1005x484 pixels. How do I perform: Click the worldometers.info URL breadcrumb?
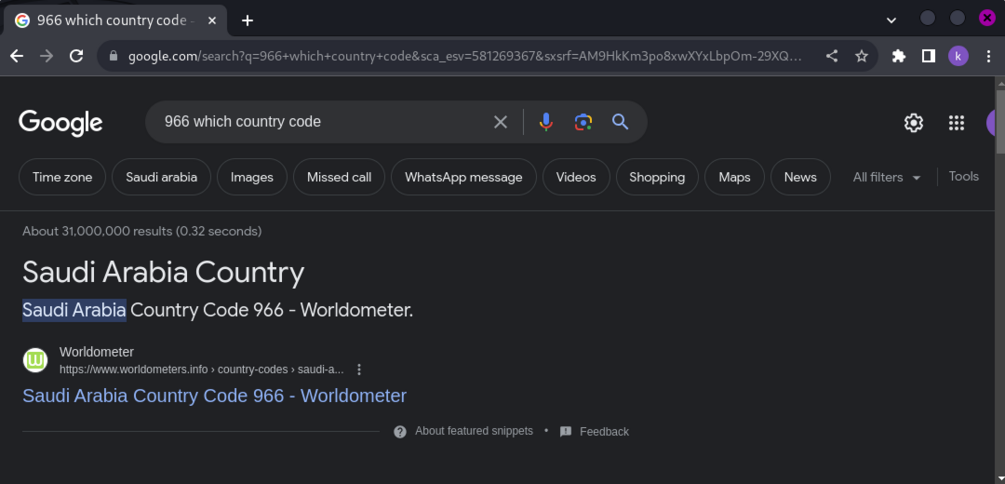click(x=201, y=370)
